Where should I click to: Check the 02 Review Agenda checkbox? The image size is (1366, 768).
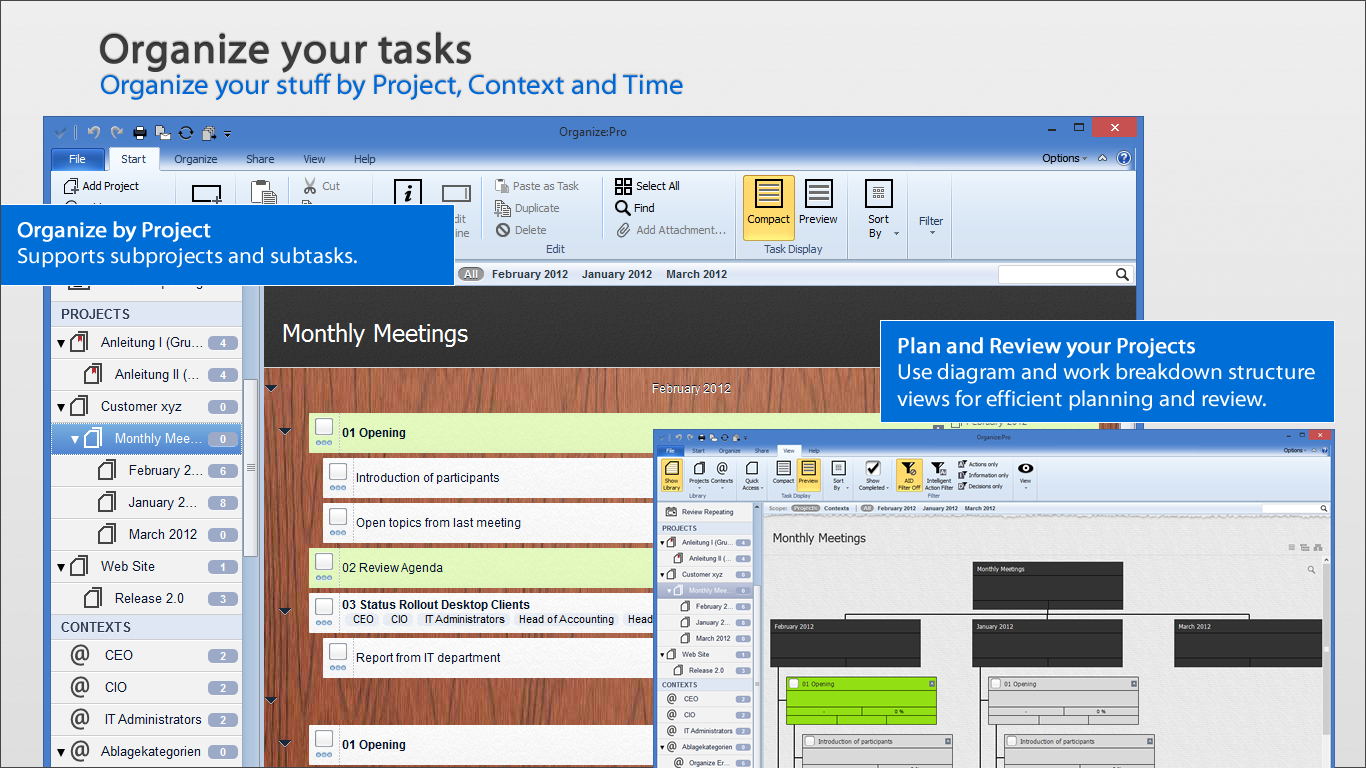[x=324, y=562]
